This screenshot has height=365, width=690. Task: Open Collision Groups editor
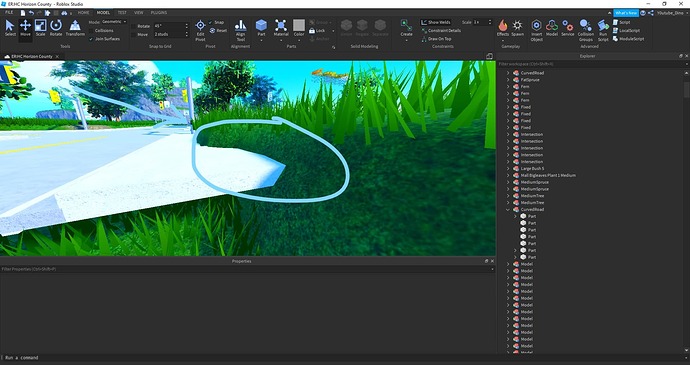tap(586, 30)
